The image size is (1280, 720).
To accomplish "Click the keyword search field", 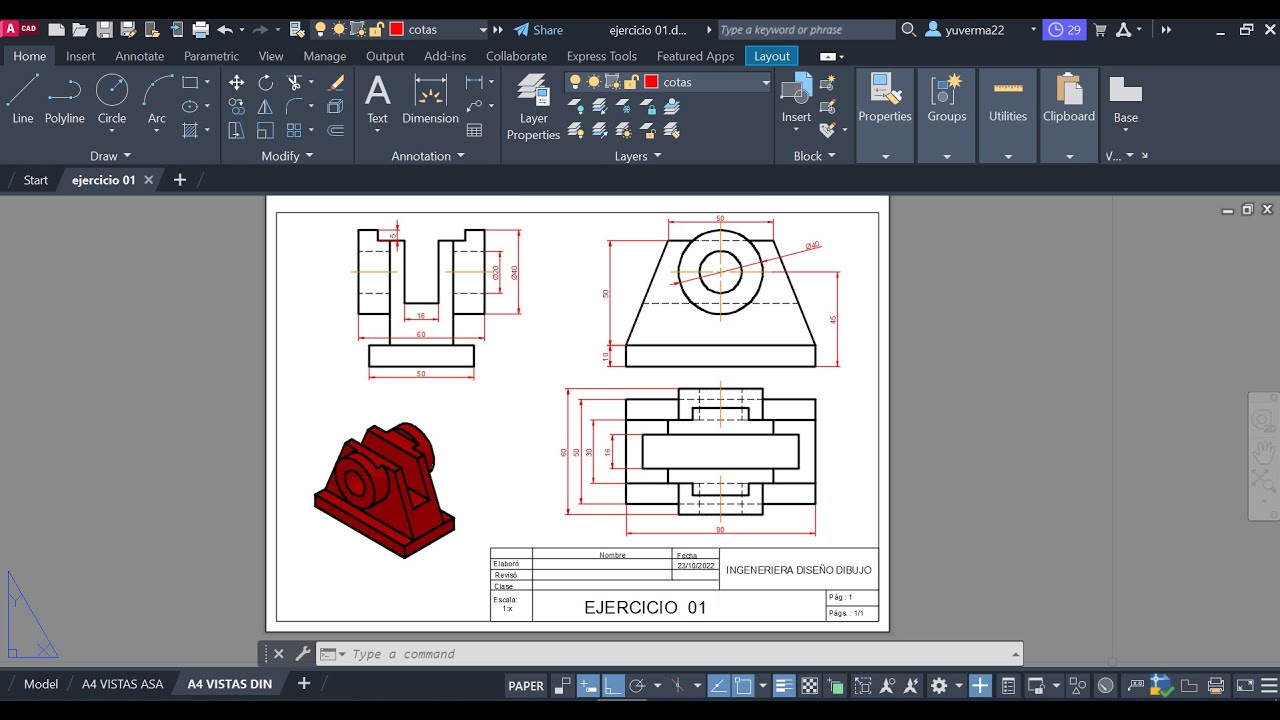I will [x=806, y=30].
